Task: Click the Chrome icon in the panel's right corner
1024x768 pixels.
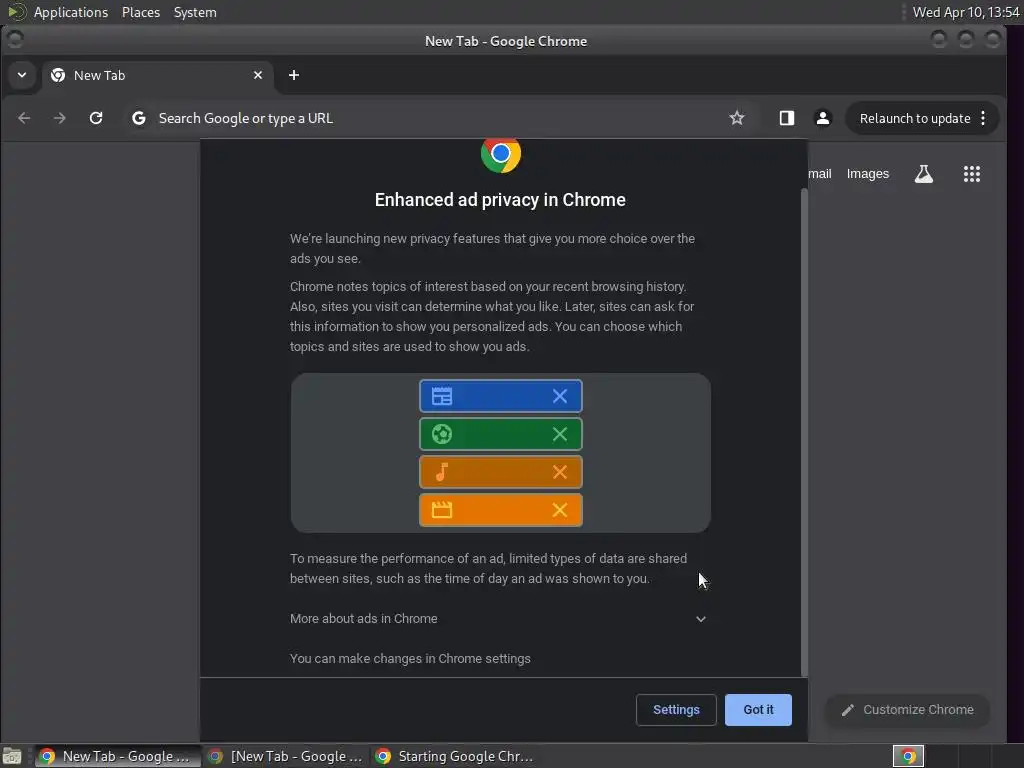Action: pyautogui.click(x=908, y=756)
